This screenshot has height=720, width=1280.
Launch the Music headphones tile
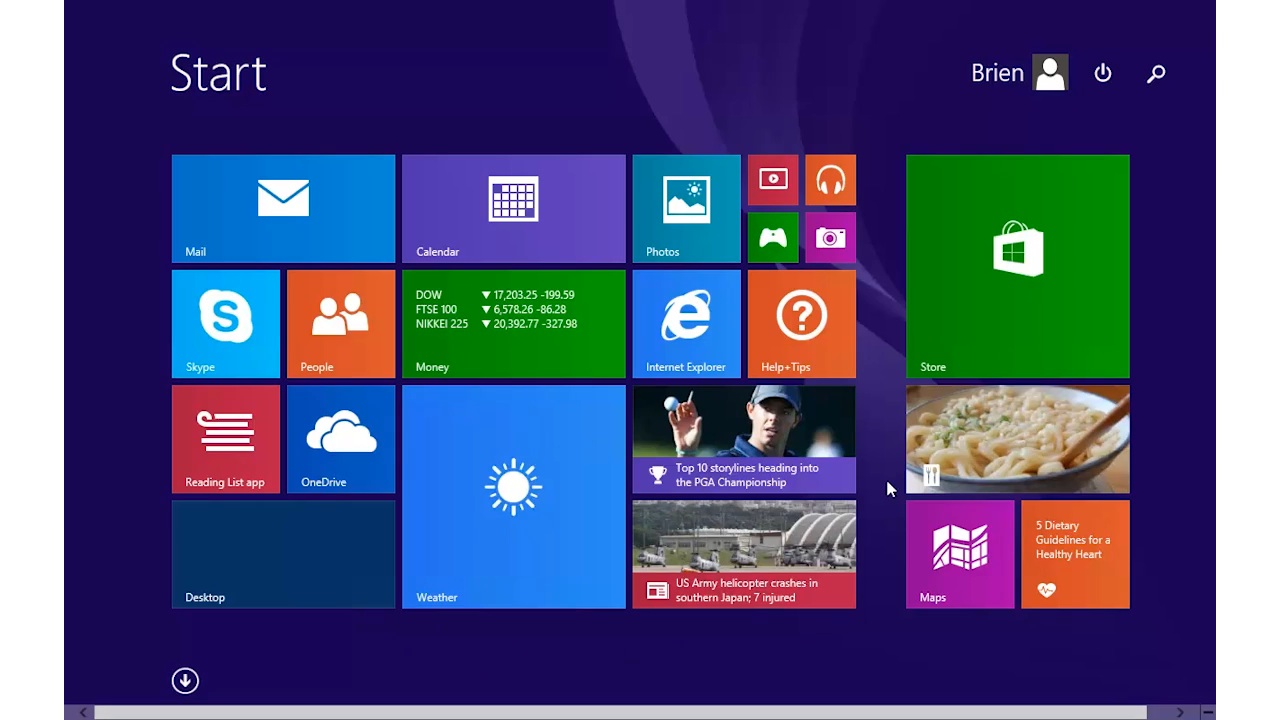point(830,180)
